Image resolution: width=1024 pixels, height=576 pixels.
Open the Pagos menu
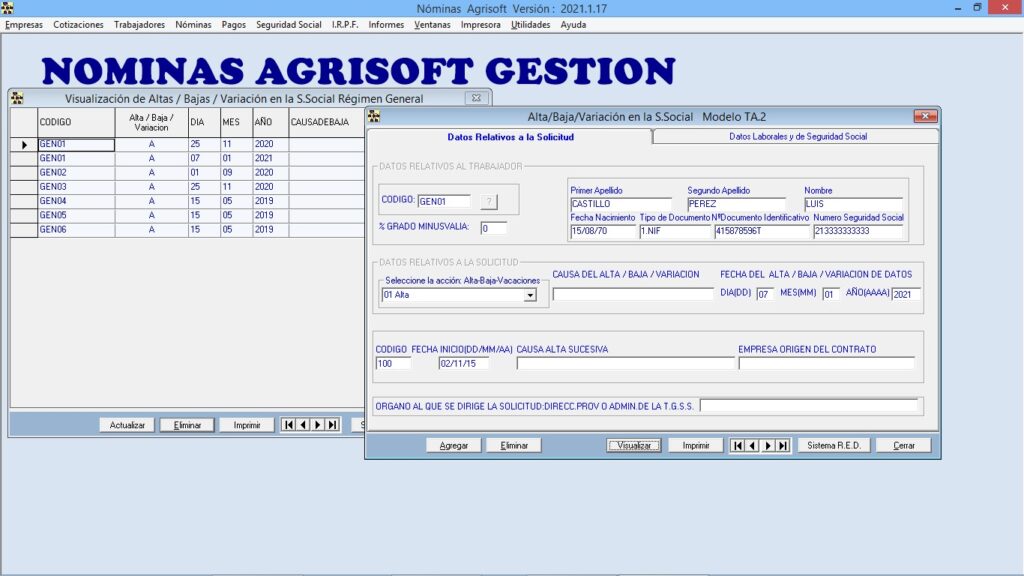coord(233,25)
